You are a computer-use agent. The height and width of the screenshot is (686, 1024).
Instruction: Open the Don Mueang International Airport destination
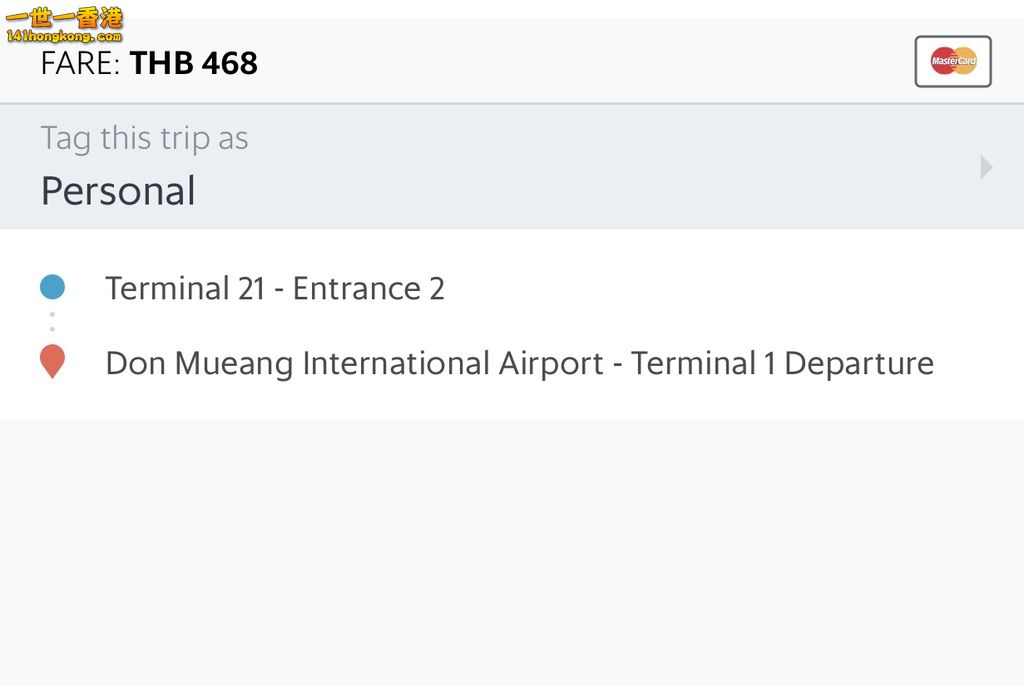tap(519, 363)
